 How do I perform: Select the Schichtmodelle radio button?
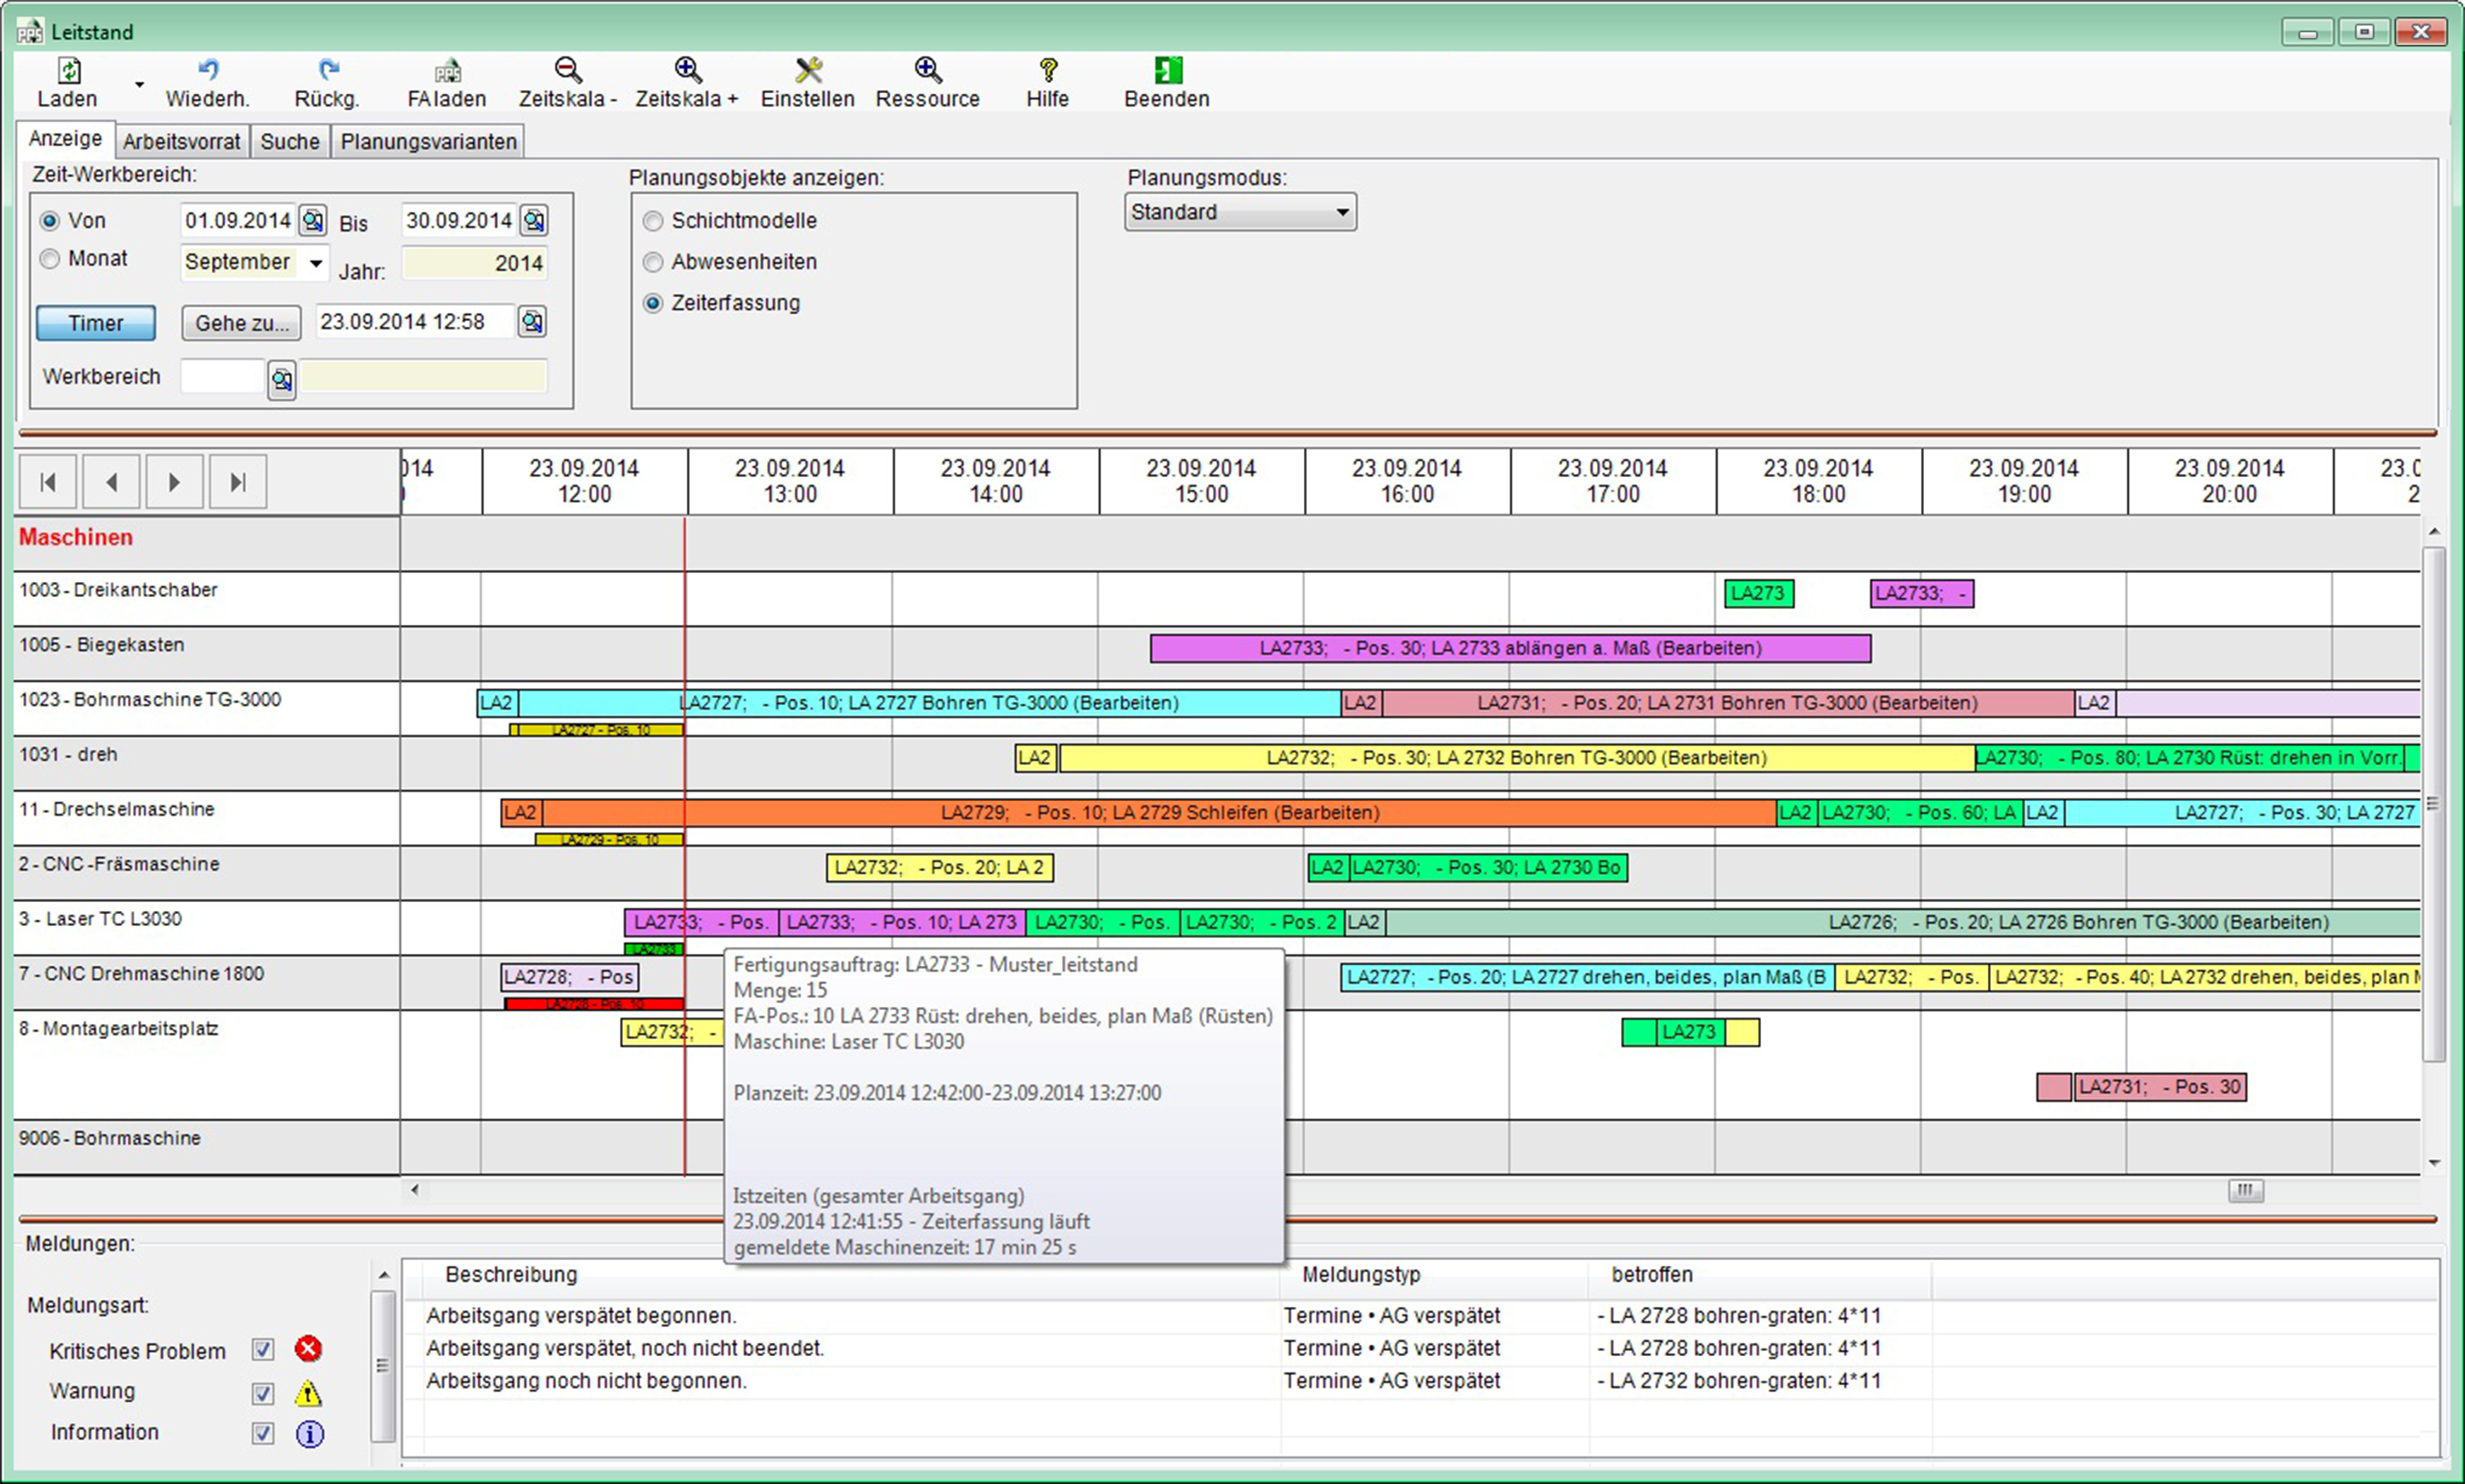click(653, 221)
